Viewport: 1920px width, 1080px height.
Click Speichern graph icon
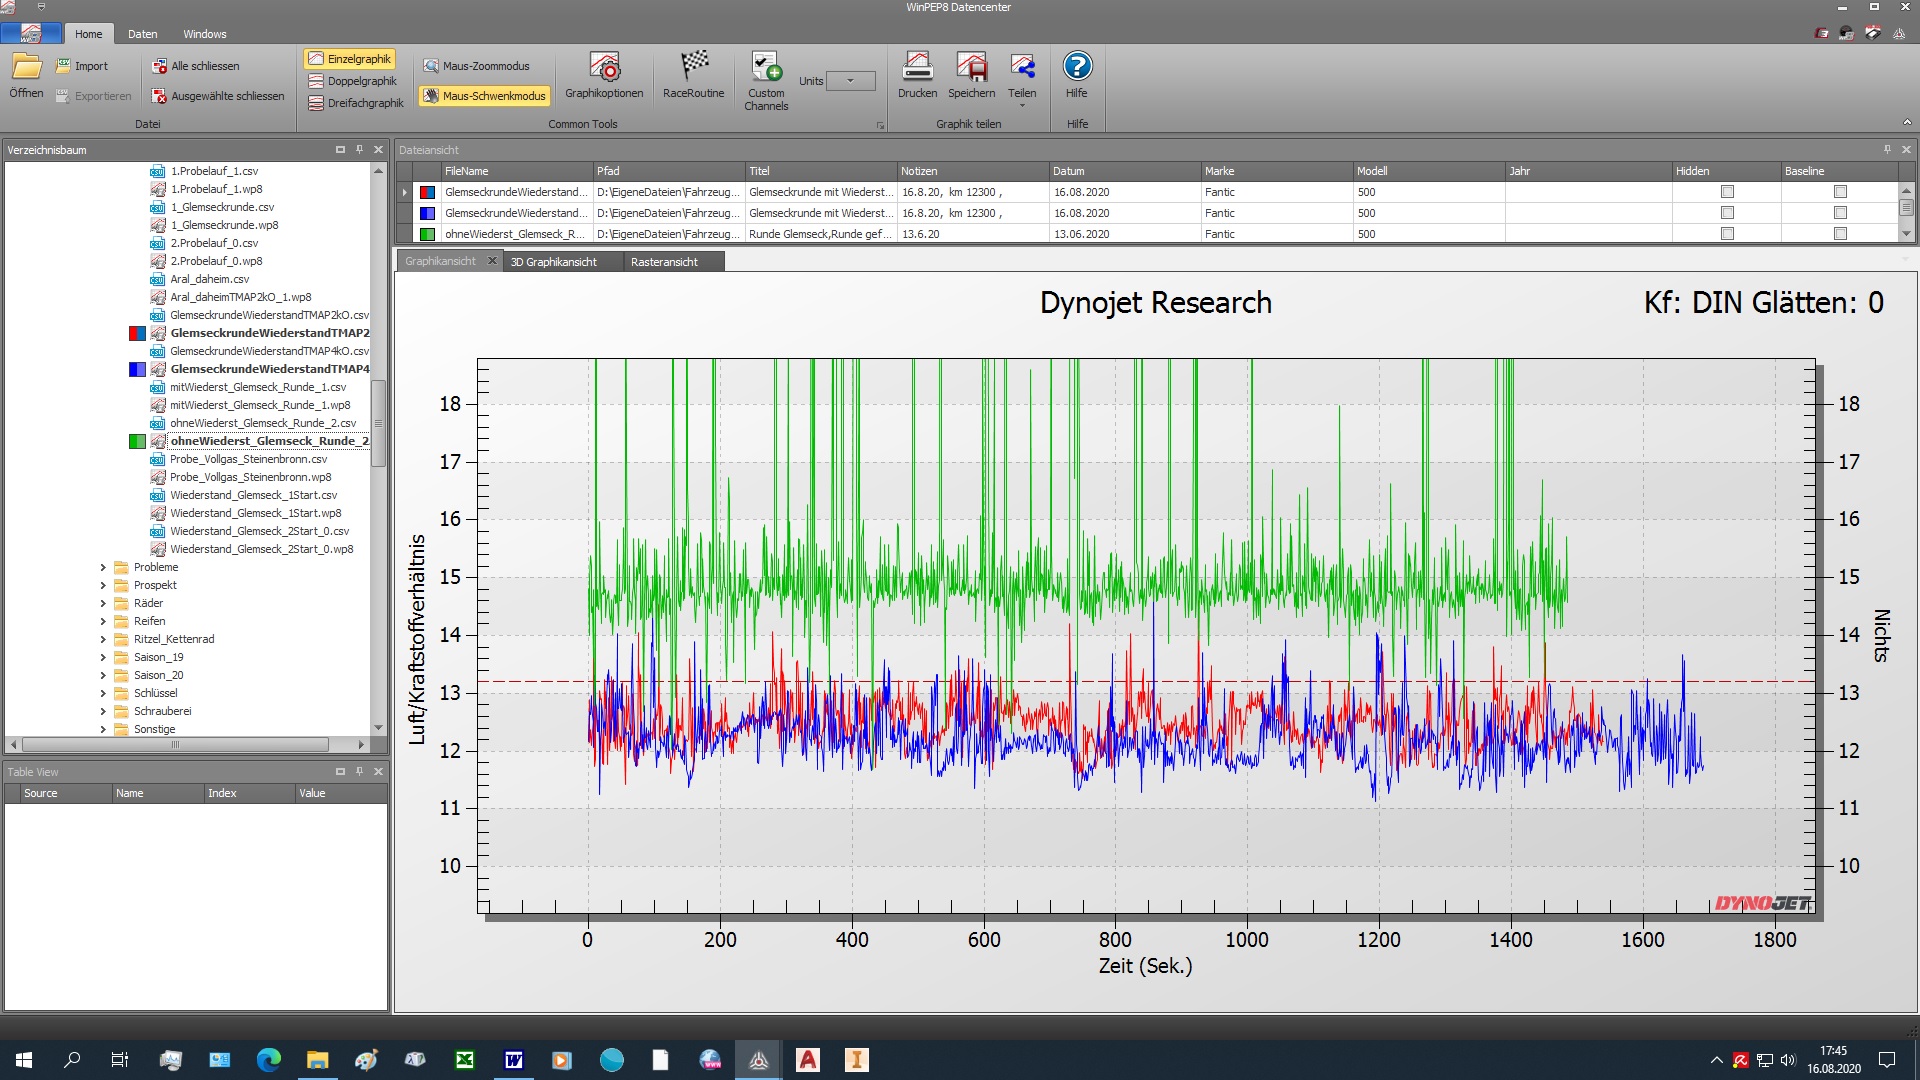(971, 68)
